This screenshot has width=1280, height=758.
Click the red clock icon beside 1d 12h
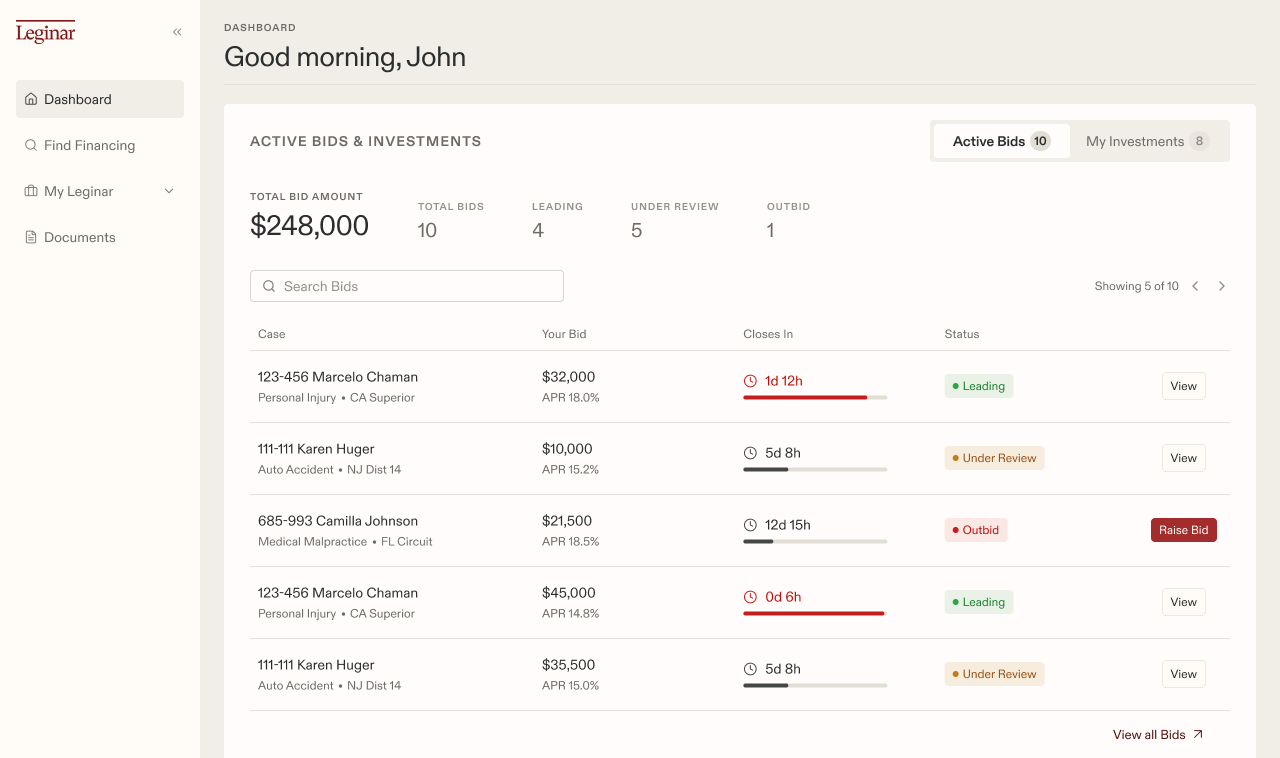coord(751,381)
